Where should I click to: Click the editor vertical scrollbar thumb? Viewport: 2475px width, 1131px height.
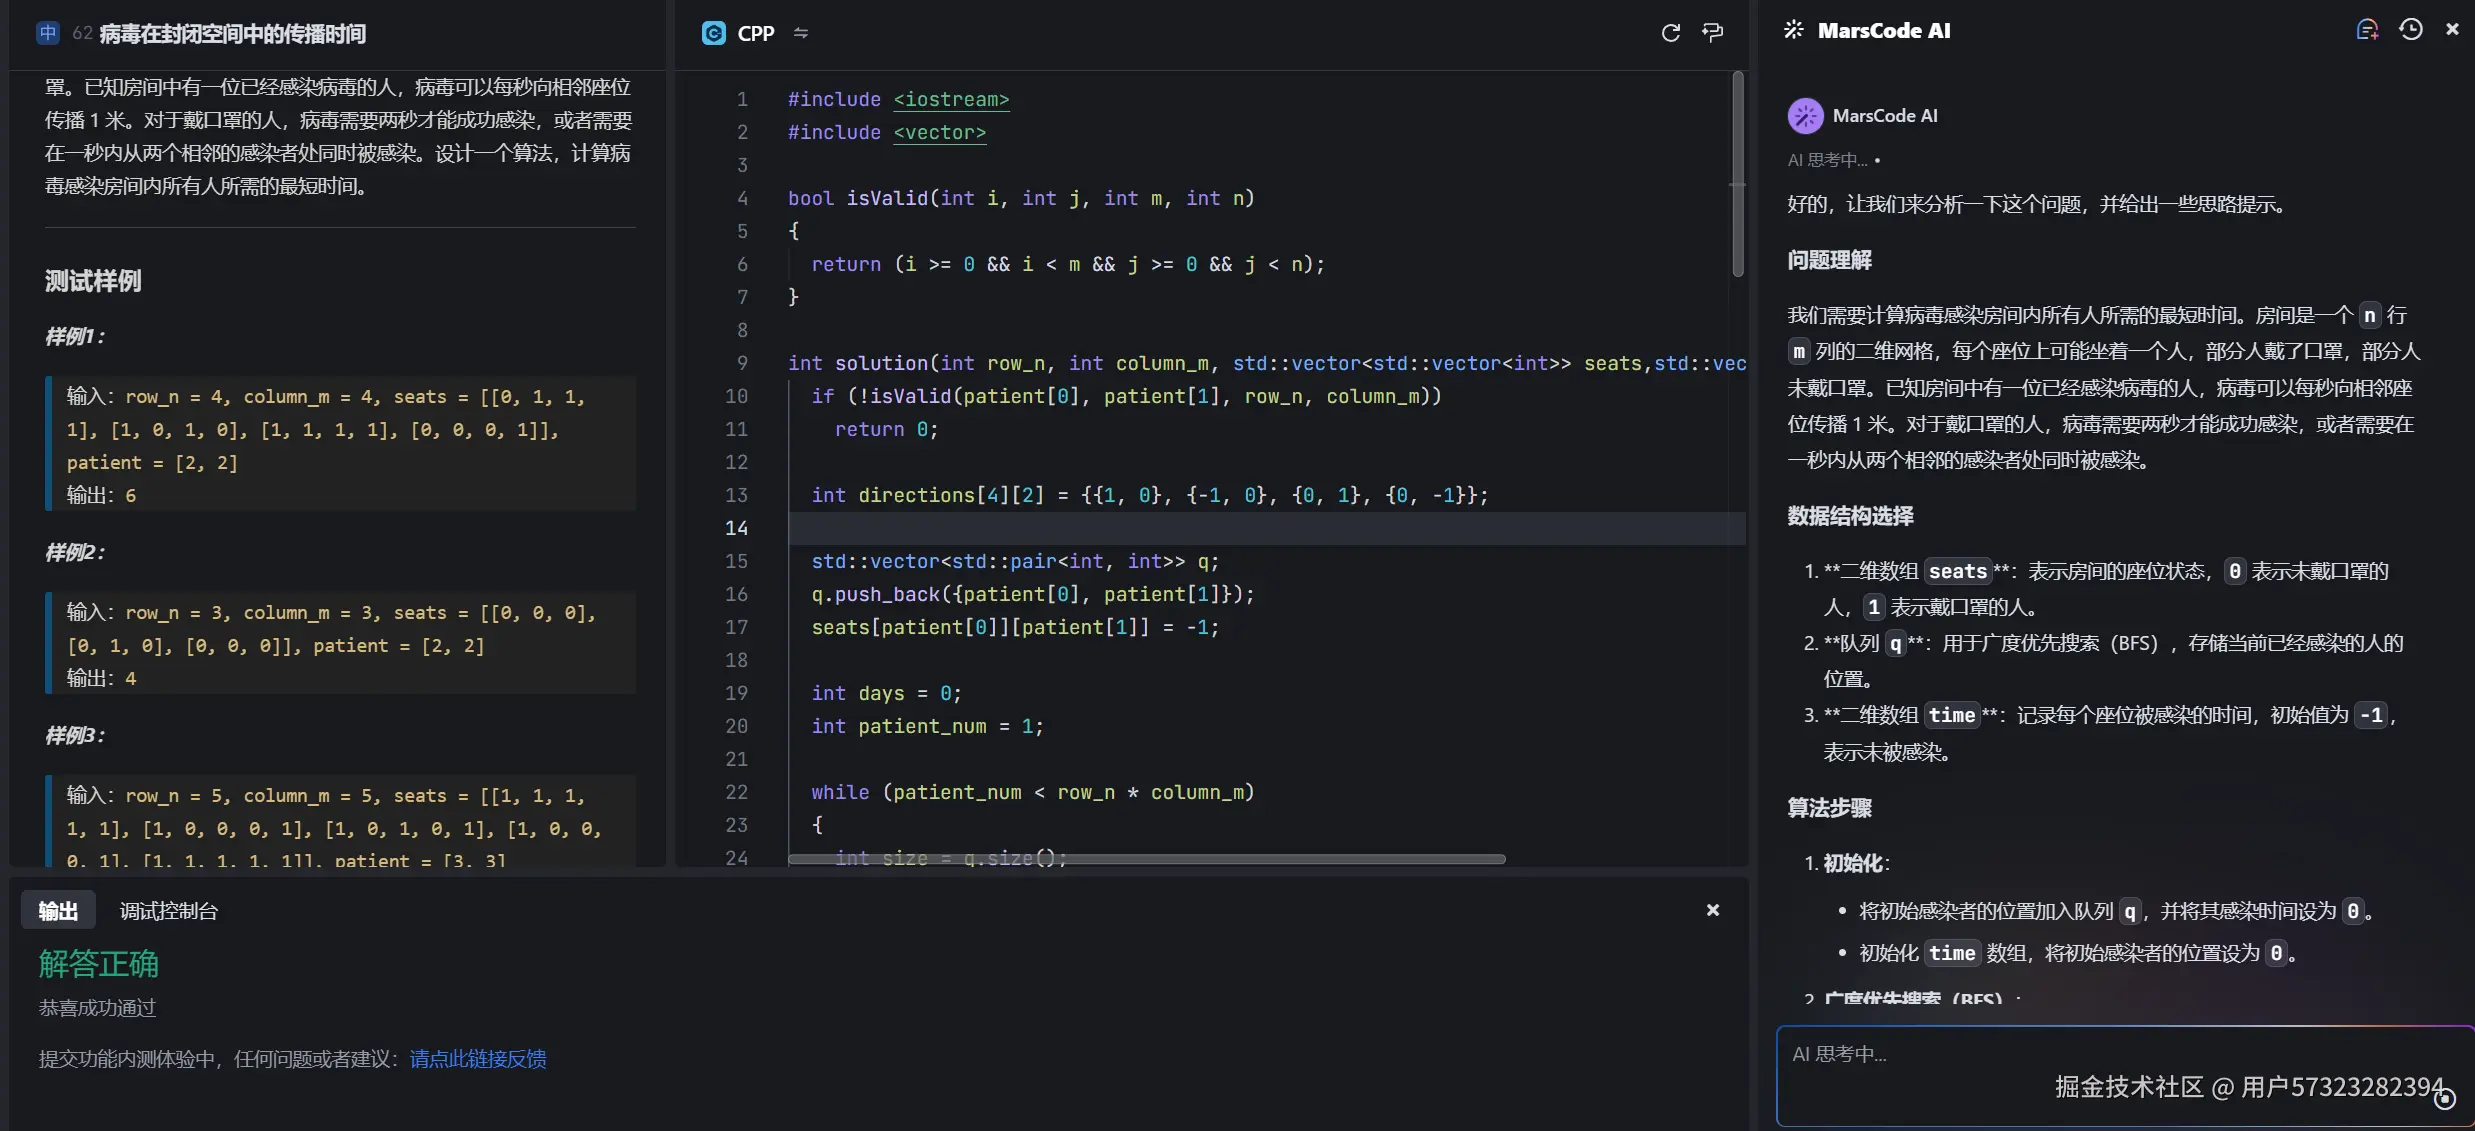(1738, 175)
